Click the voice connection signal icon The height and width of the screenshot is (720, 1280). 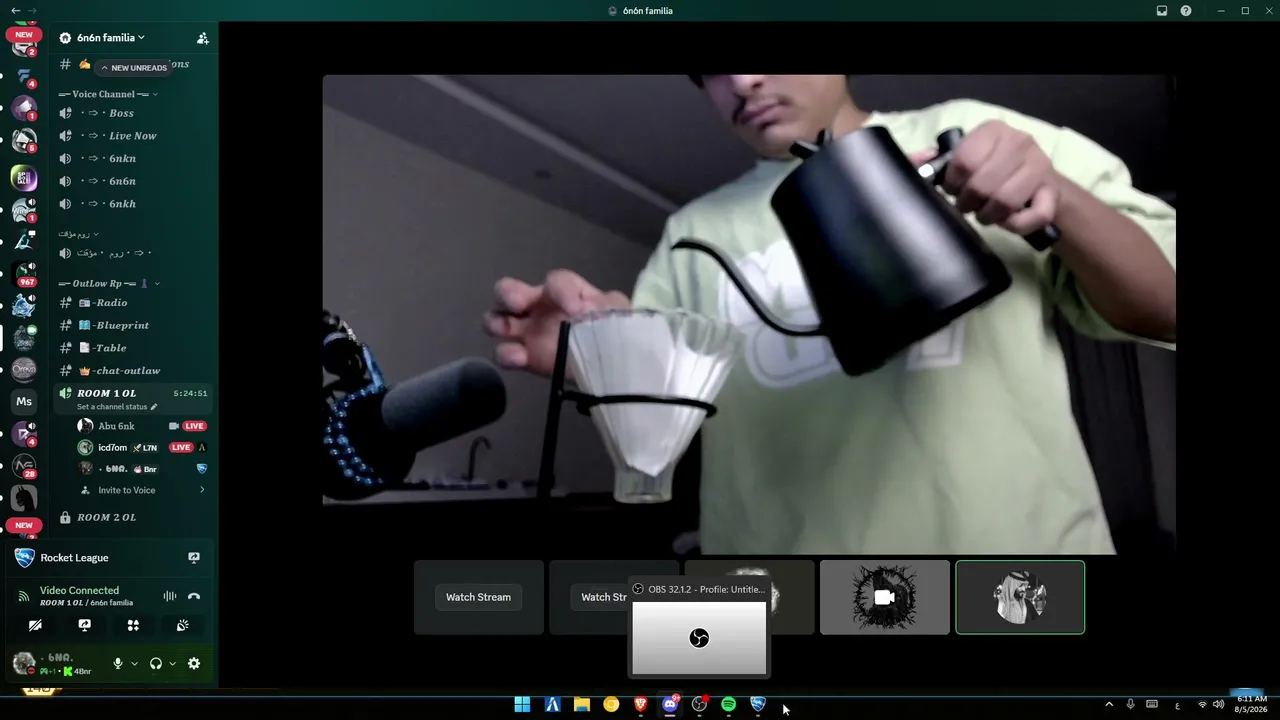[24, 596]
